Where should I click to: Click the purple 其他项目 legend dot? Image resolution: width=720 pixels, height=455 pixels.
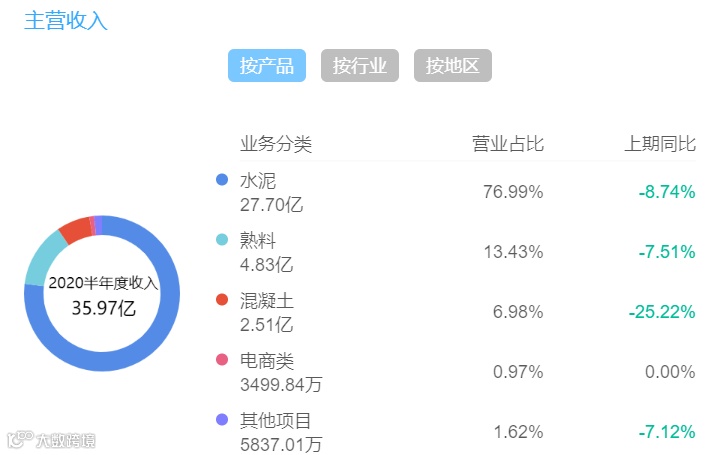coord(222,419)
